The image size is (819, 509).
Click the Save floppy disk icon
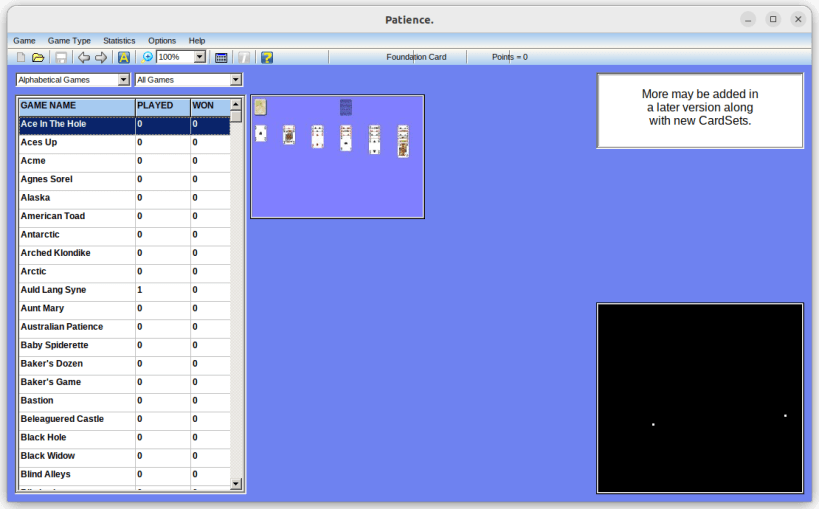[61, 57]
